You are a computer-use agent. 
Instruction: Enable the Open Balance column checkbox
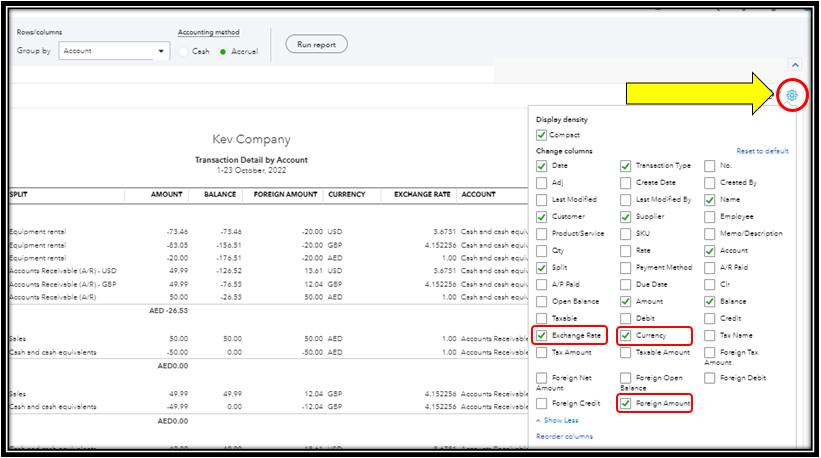(x=541, y=301)
